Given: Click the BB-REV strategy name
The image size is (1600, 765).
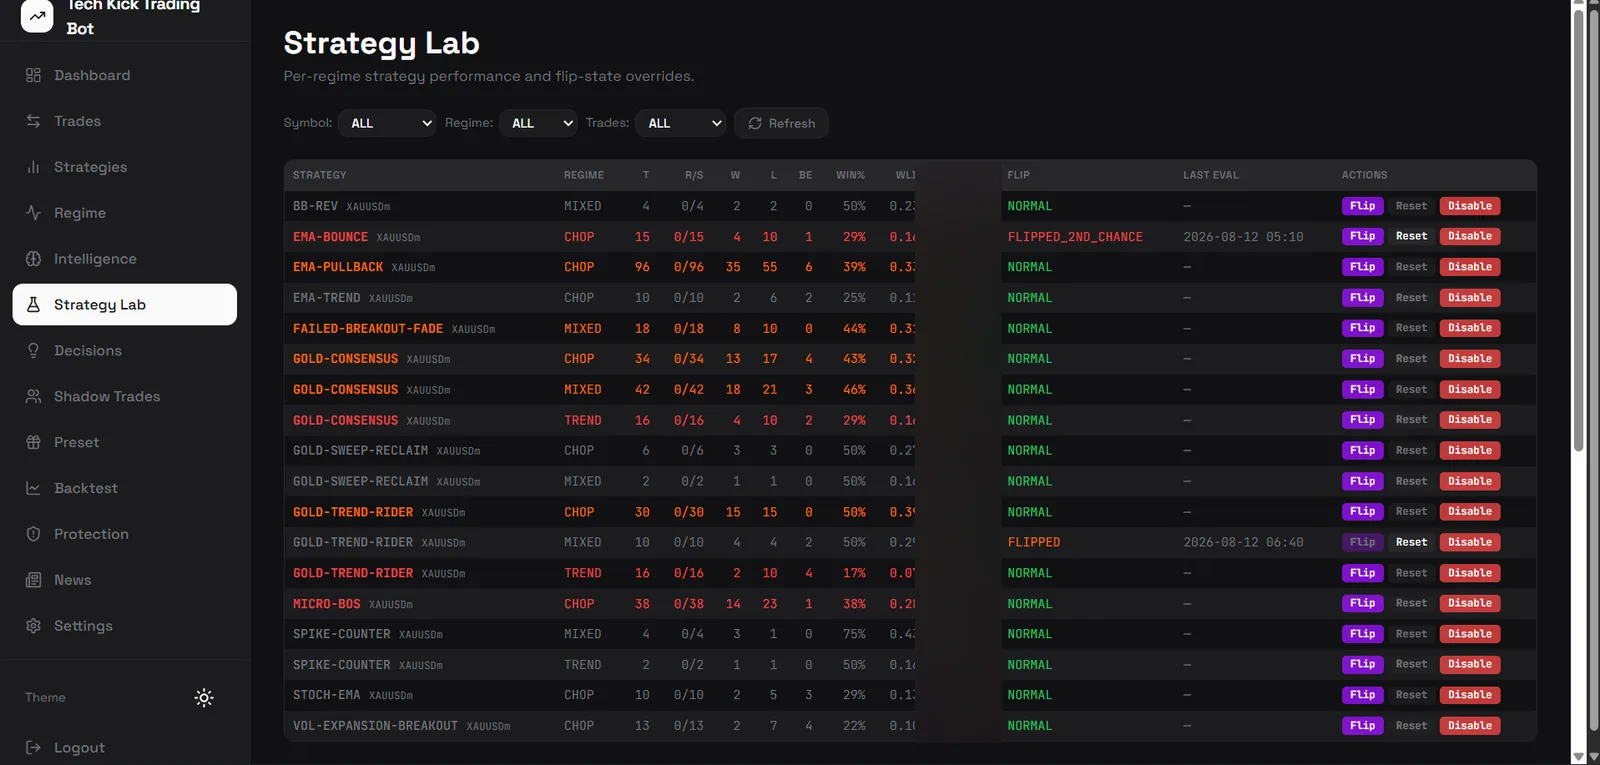Looking at the screenshot, I should (315, 206).
